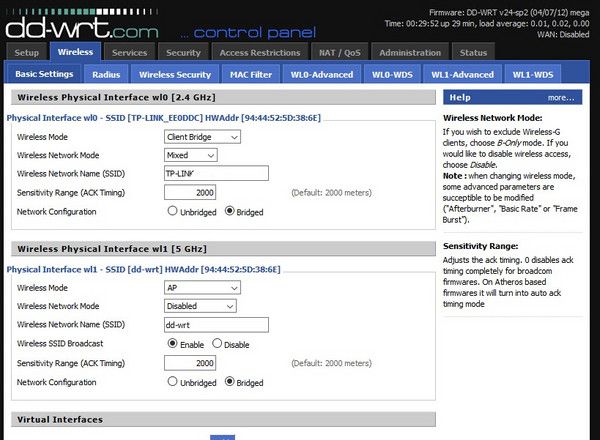
Task: Open the Setup tab
Action: tap(27, 52)
